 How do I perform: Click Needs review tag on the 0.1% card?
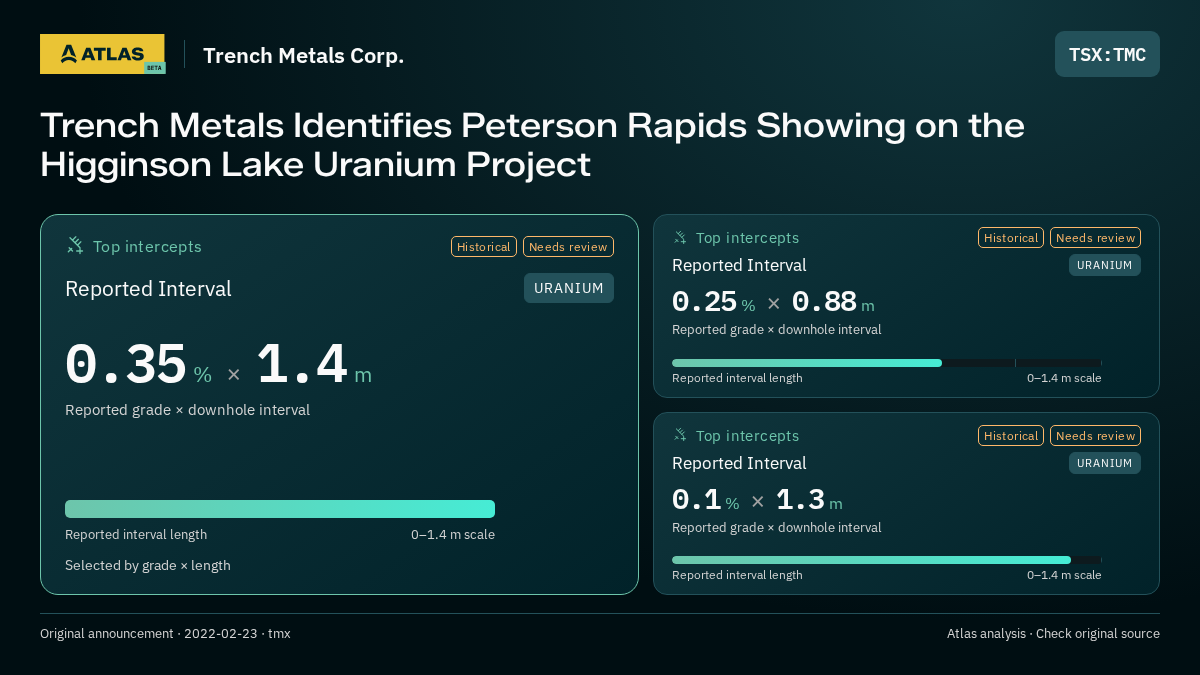tap(1095, 436)
